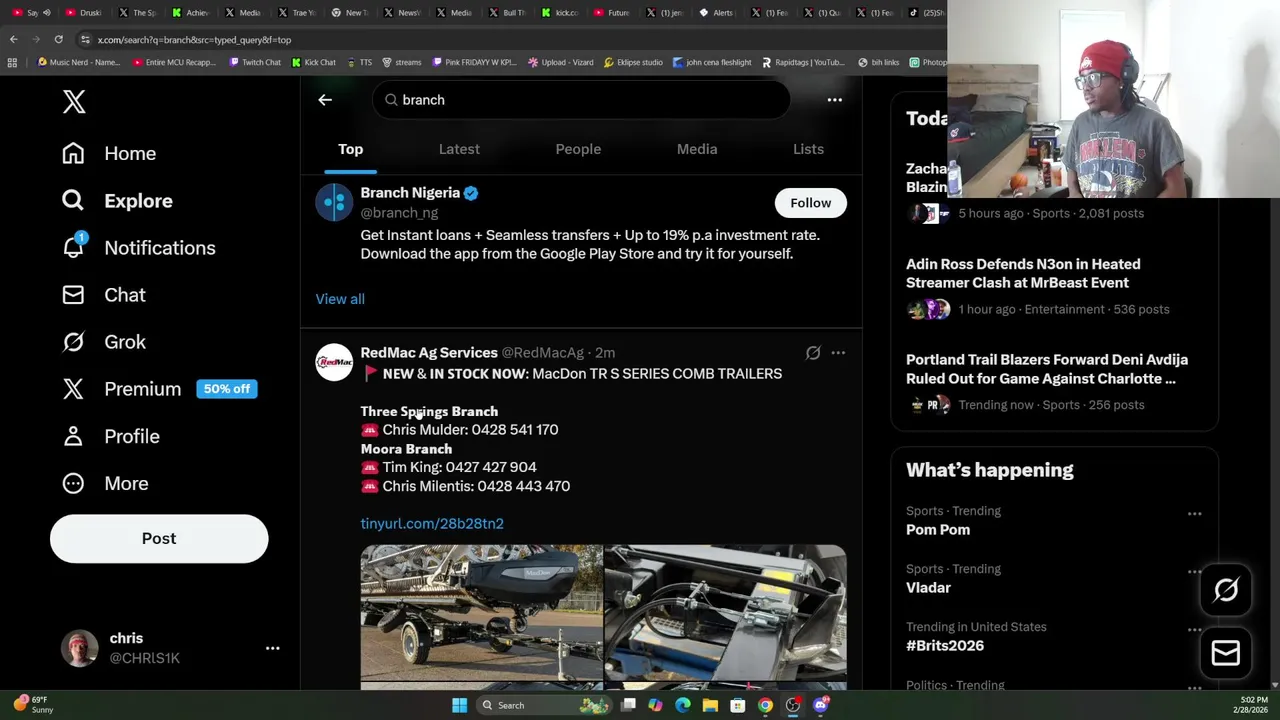Click the X logo in the sidebar
Screen dimensions: 1280x720
pos(74,101)
